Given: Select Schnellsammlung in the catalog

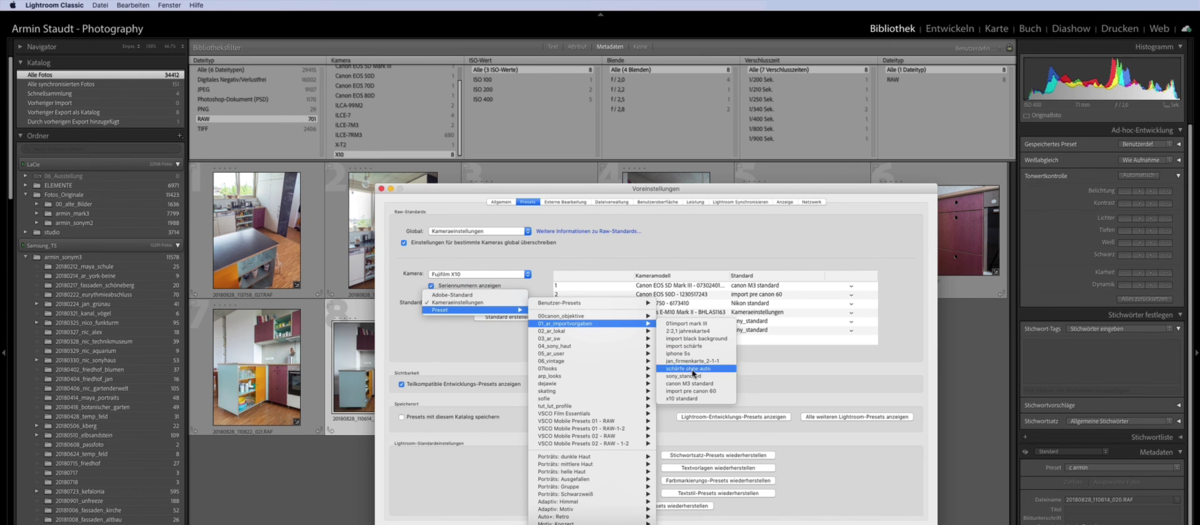Looking at the screenshot, I should (x=100, y=93).
